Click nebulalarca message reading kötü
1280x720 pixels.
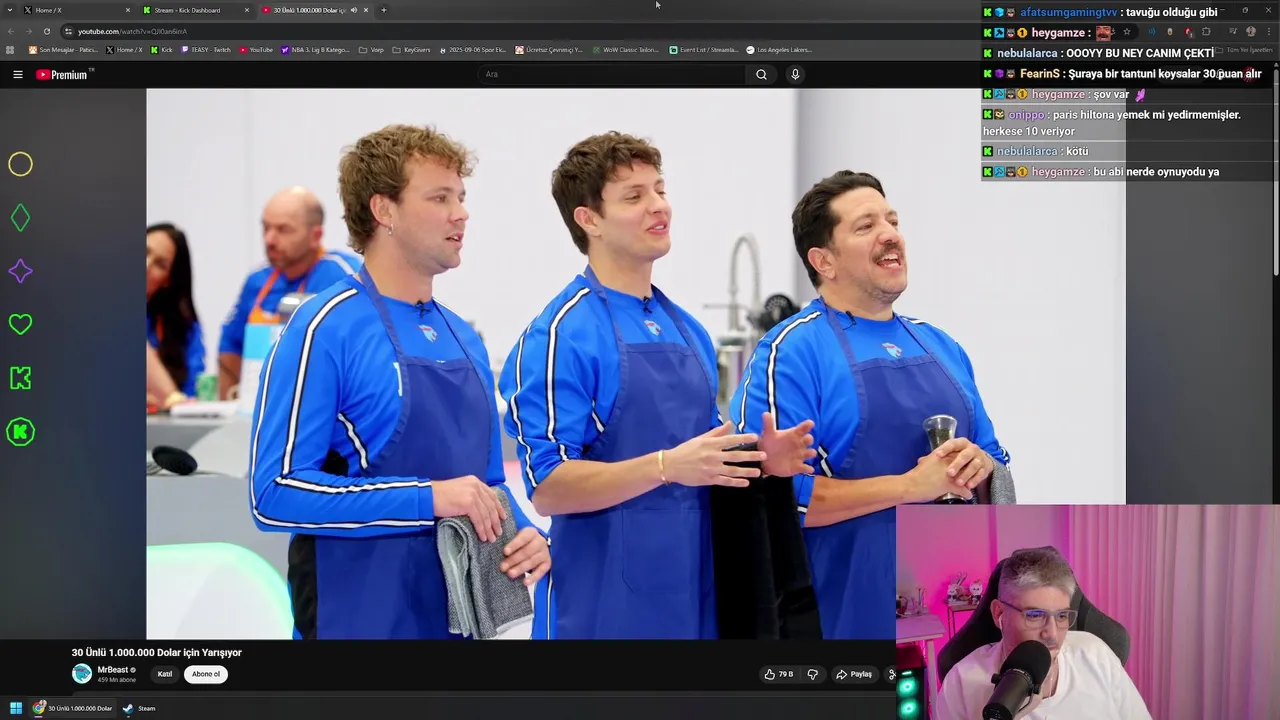click(x=1077, y=151)
